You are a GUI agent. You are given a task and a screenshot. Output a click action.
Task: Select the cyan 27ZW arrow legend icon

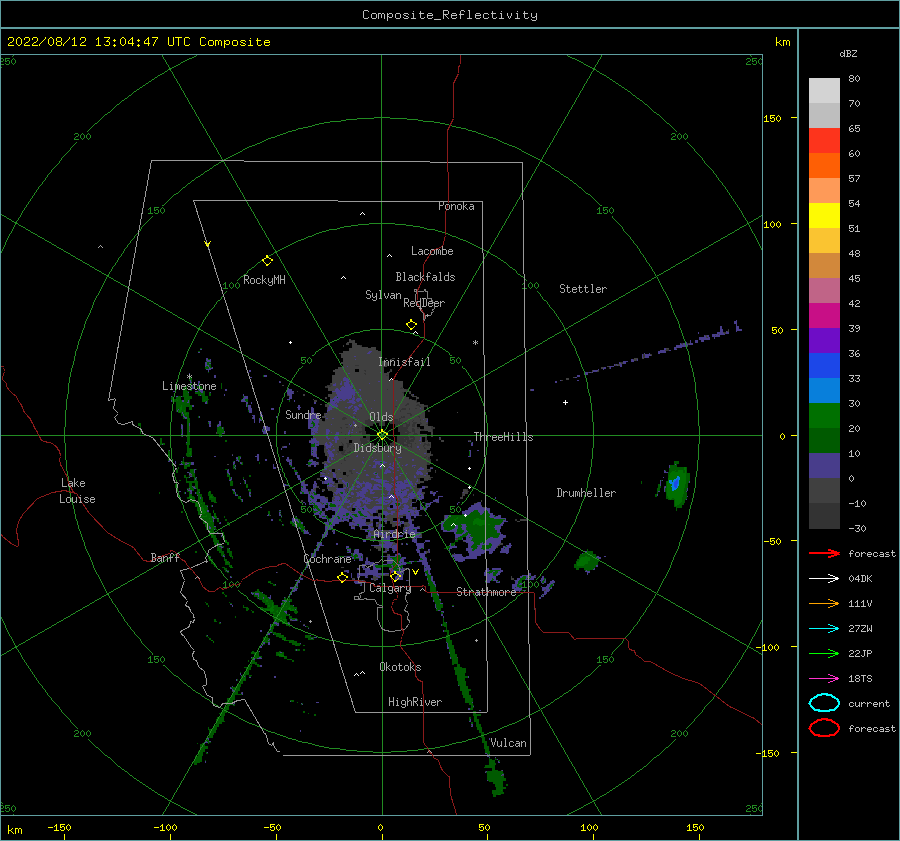824,629
